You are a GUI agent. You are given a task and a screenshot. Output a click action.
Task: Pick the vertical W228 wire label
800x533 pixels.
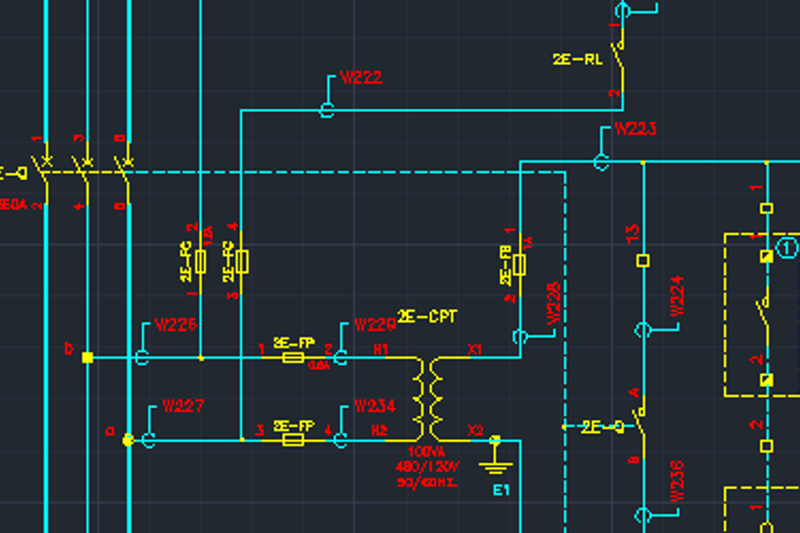point(554,303)
